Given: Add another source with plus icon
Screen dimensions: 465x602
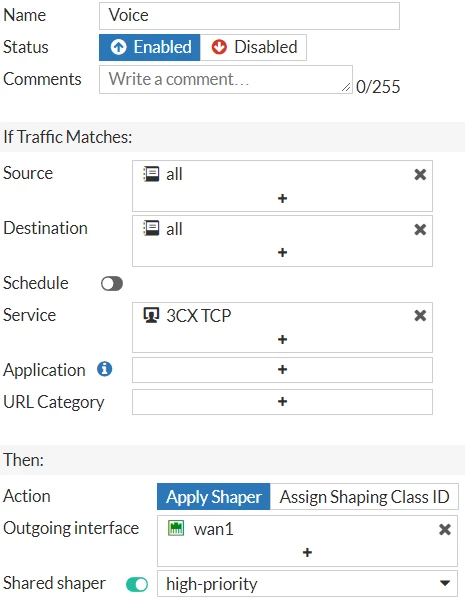Looking at the screenshot, I should click(x=282, y=198).
